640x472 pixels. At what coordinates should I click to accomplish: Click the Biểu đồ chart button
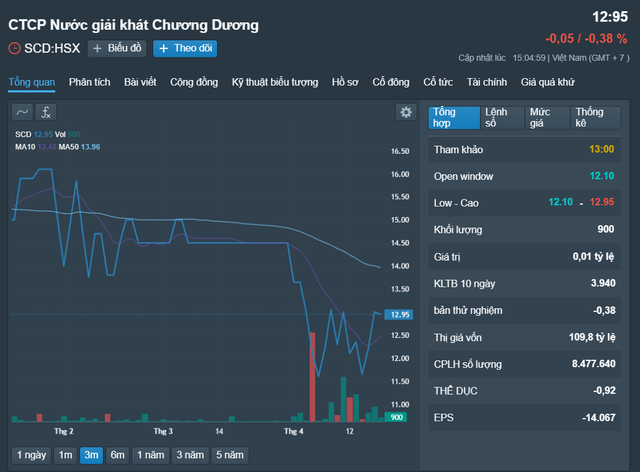(x=118, y=48)
